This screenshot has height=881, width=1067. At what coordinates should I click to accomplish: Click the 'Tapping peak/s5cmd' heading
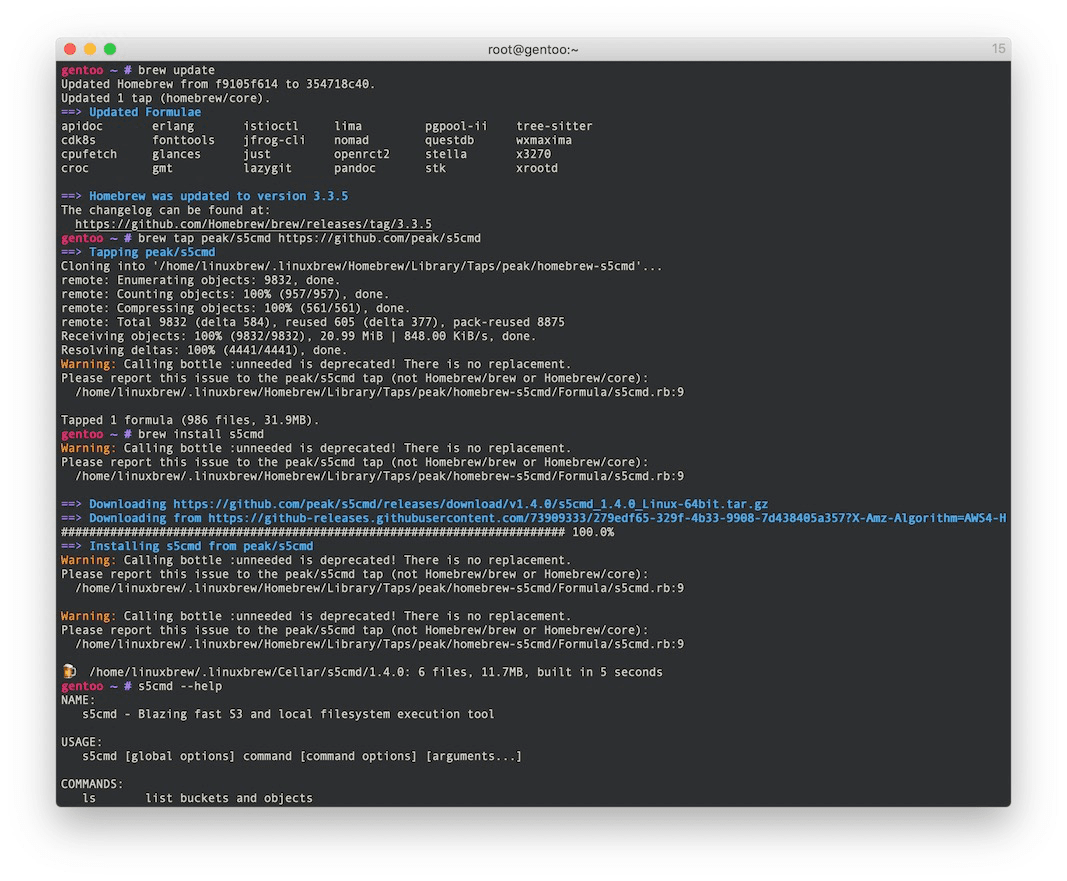click(152, 252)
